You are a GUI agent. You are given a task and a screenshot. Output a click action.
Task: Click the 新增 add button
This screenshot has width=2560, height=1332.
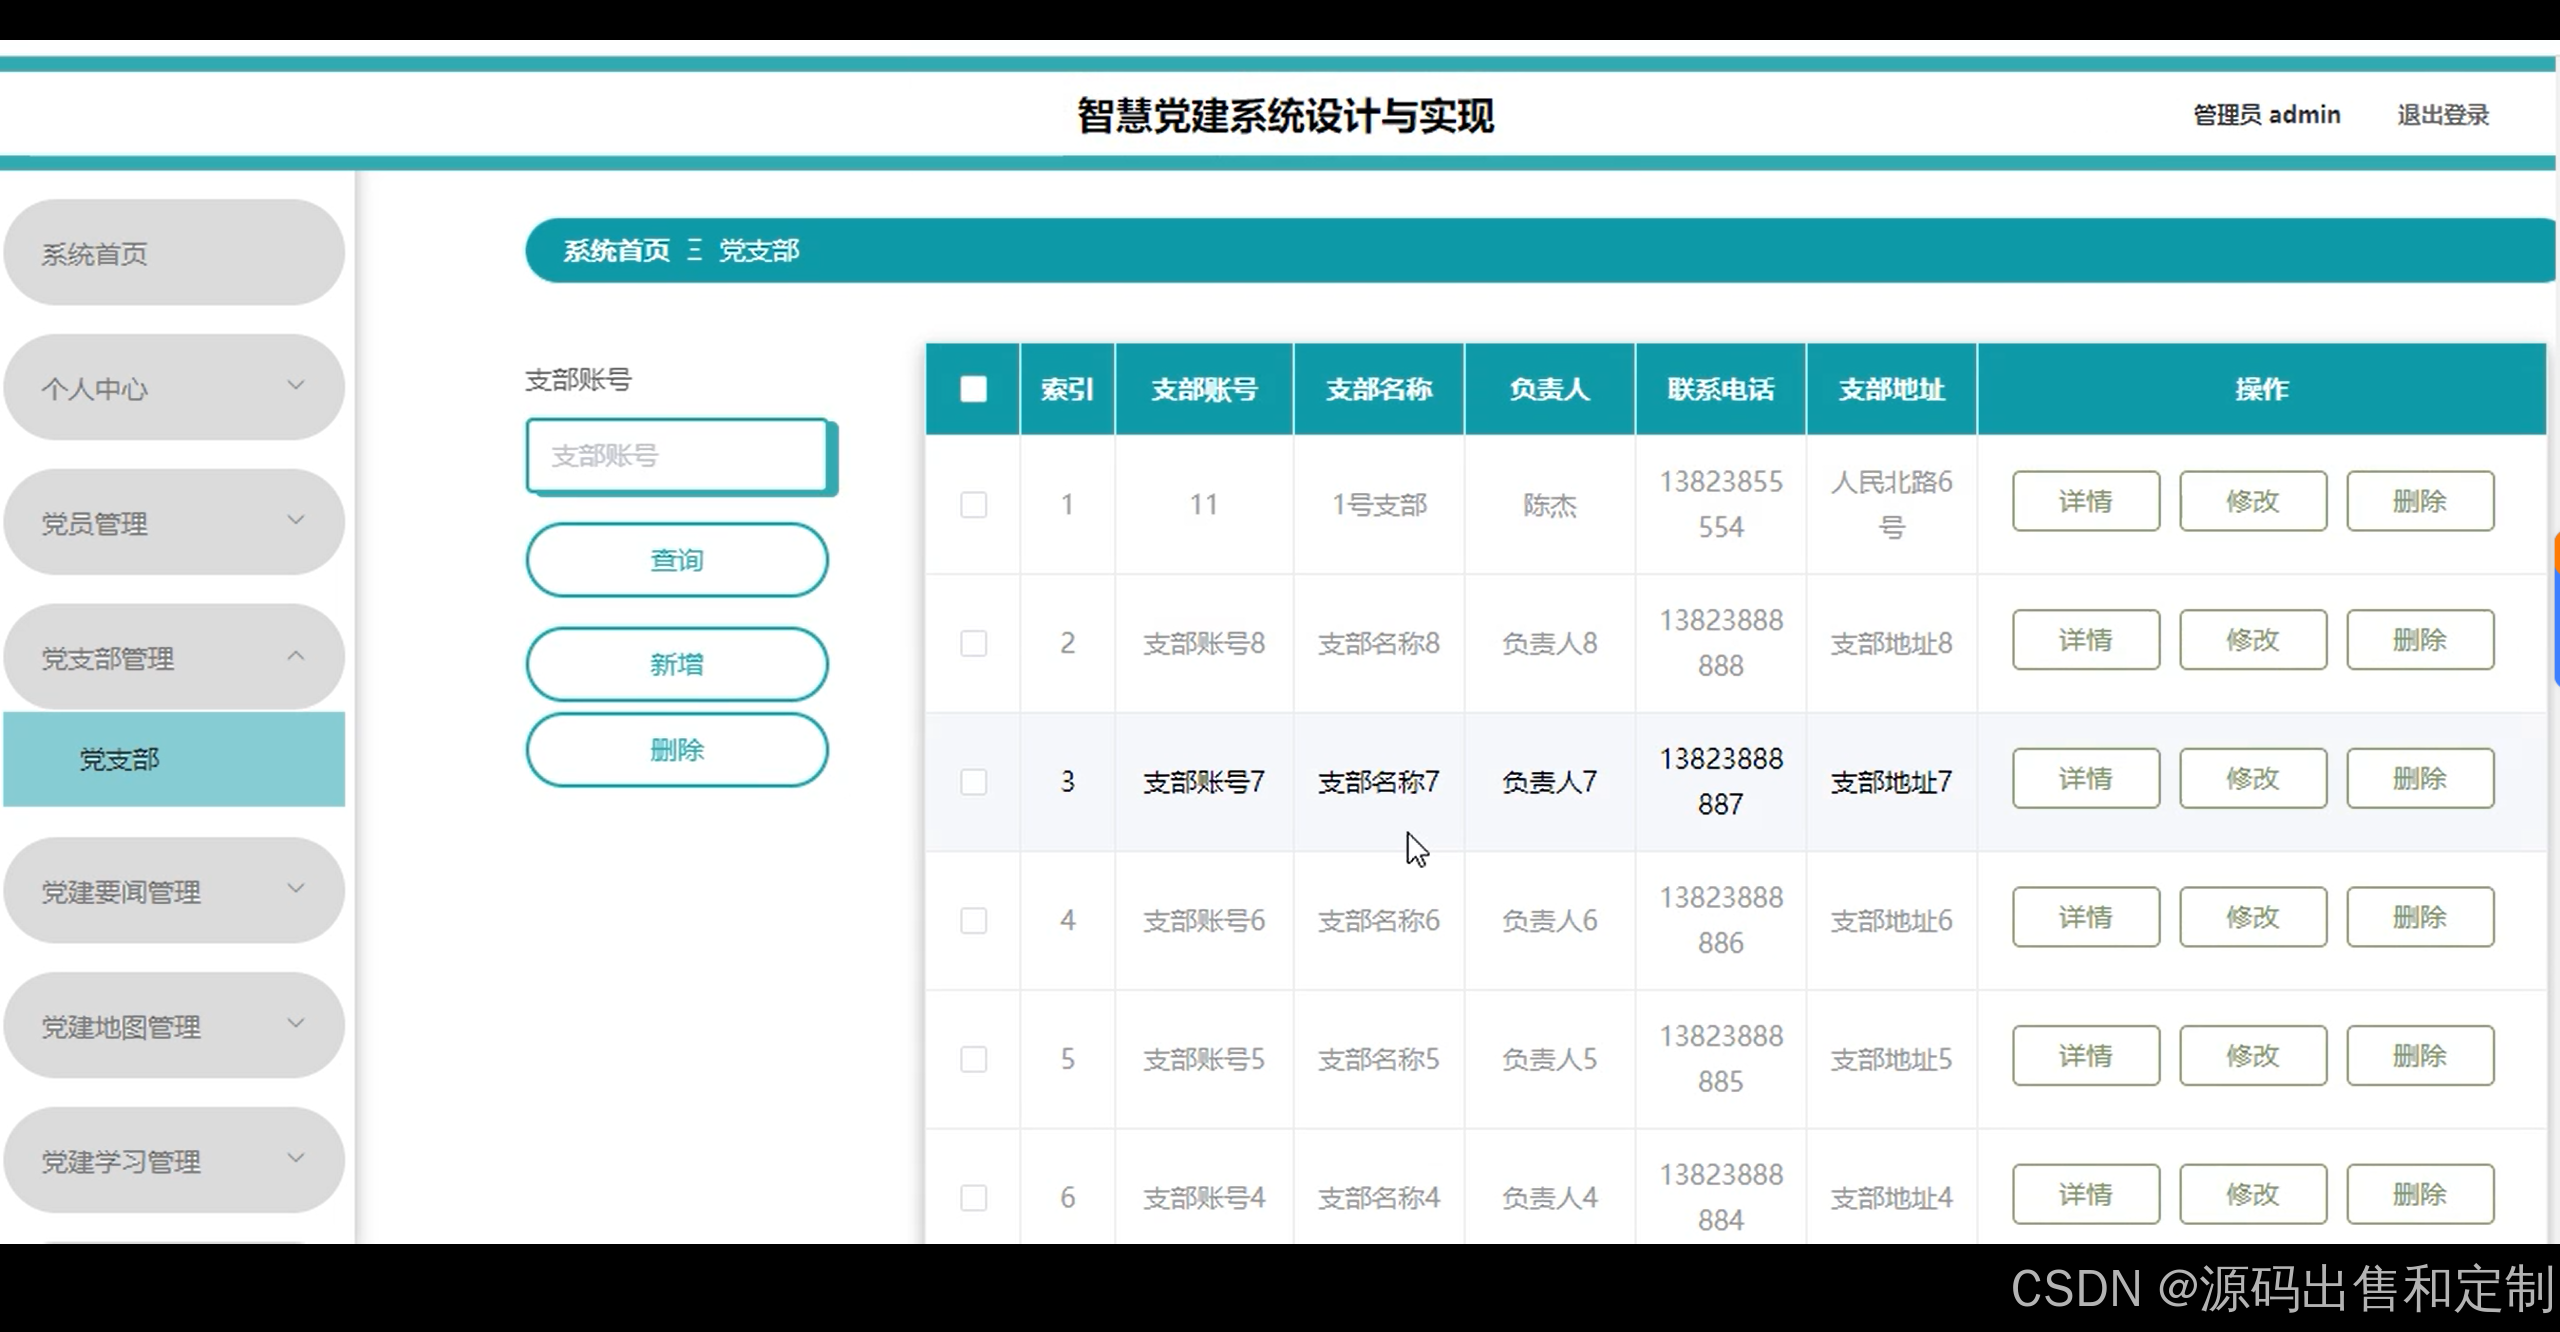pos(677,664)
